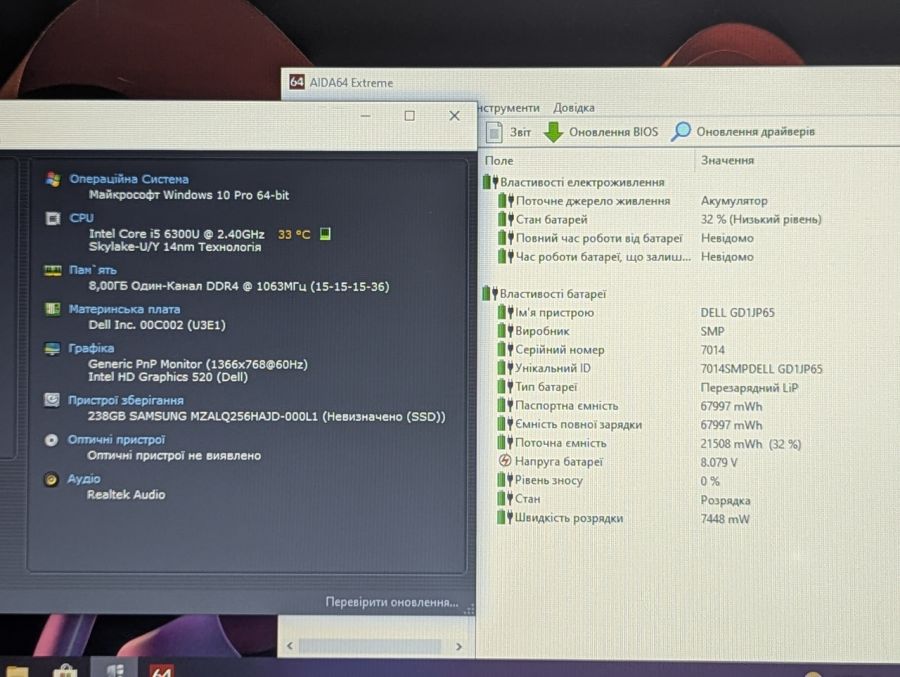Click the speaker icon beside Аудіо

[x=51, y=479]
